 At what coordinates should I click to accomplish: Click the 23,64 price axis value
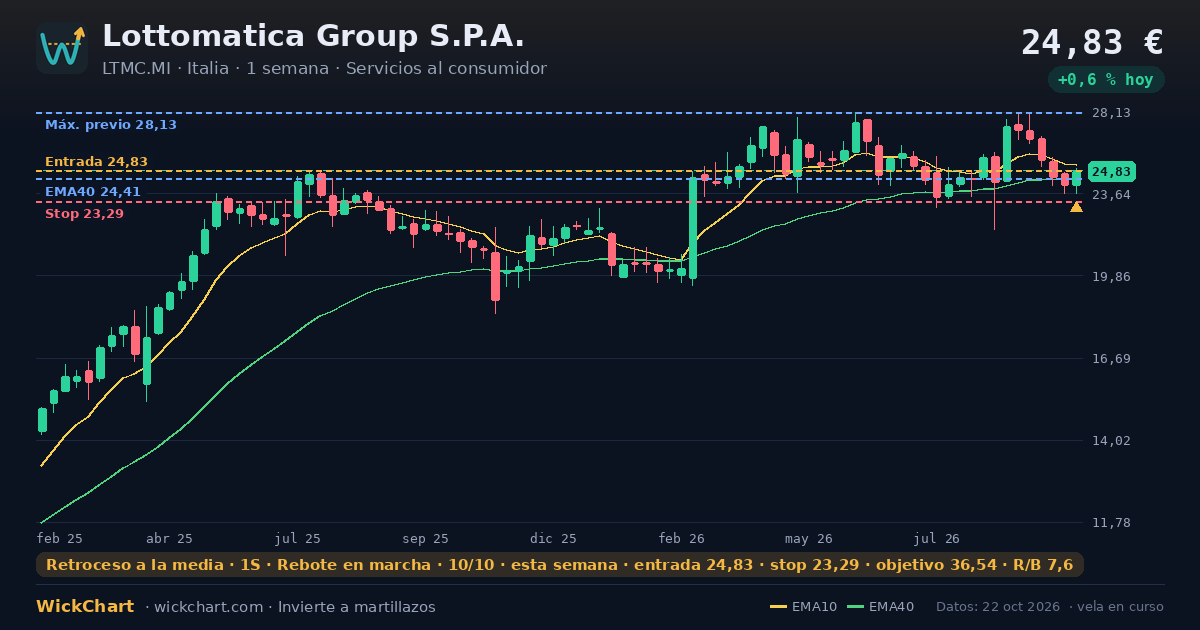pos(1111,194)
